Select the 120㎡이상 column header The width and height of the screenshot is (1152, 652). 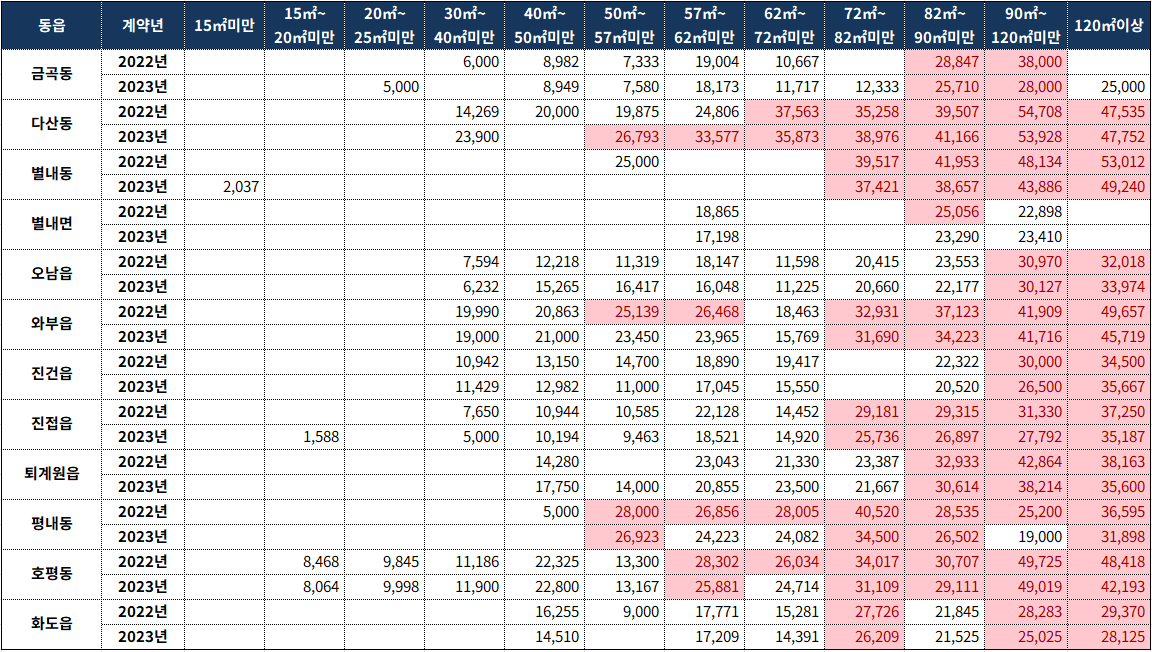coord(1109,26)
